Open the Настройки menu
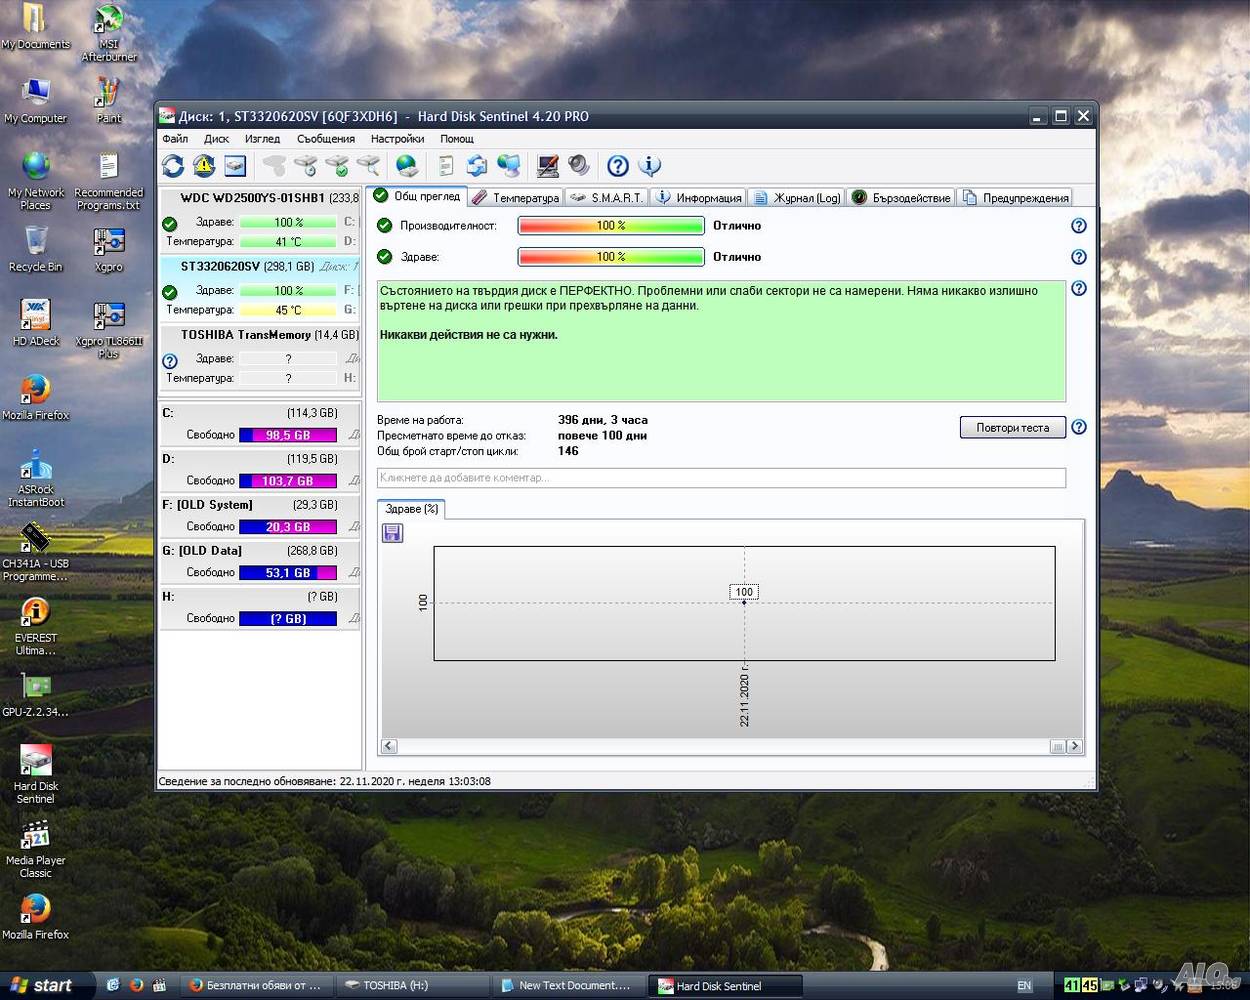This screenshot has width=1250, height=1000. tap(398, 139)
